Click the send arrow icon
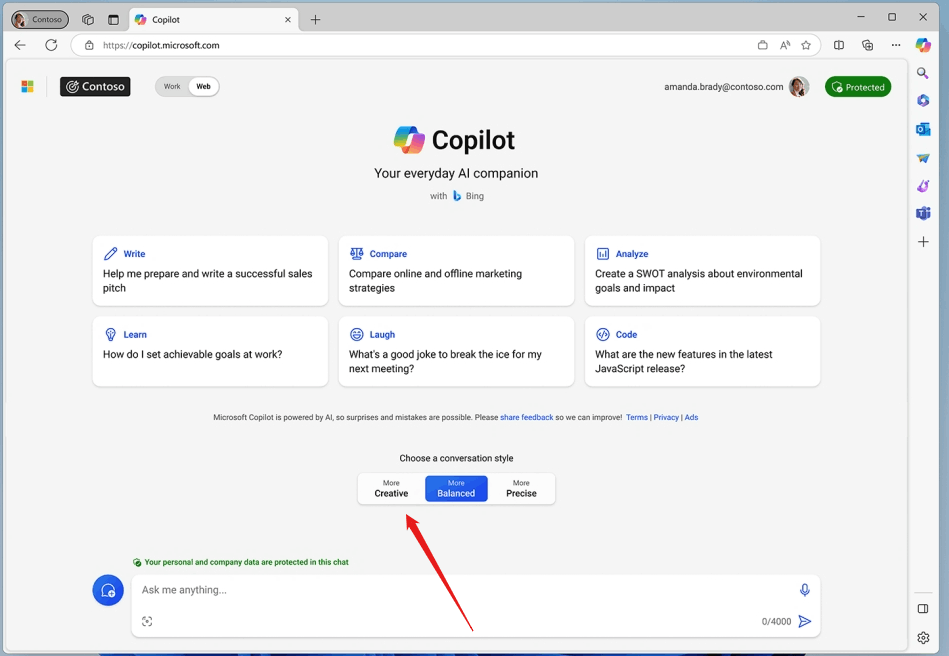Screen dimensions: 949x656 pyautogui.click(x=804, y=622)
